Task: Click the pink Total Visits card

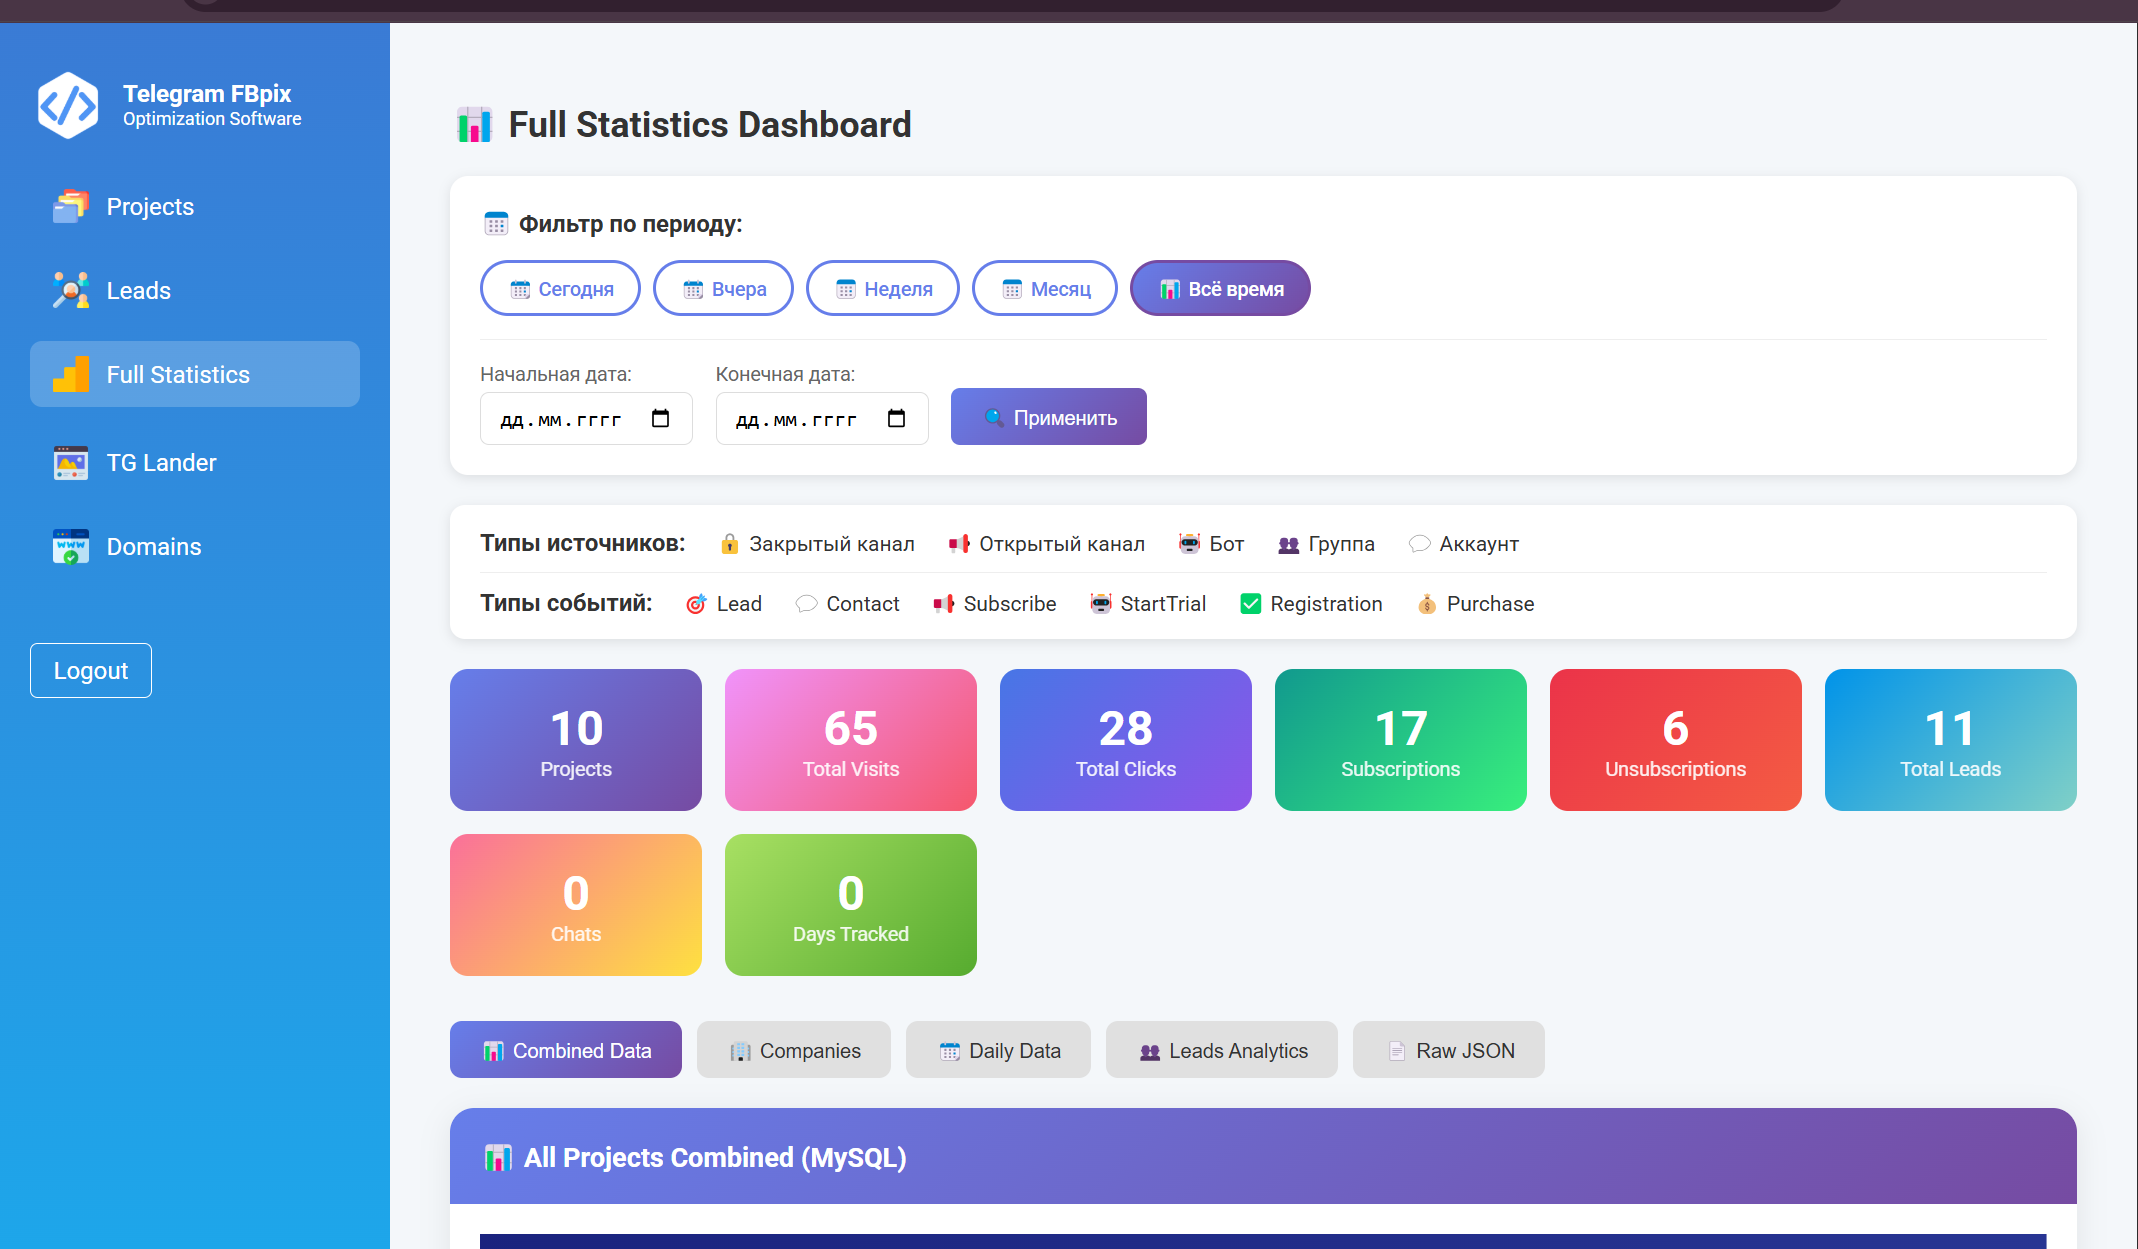Action: point(850,740)
